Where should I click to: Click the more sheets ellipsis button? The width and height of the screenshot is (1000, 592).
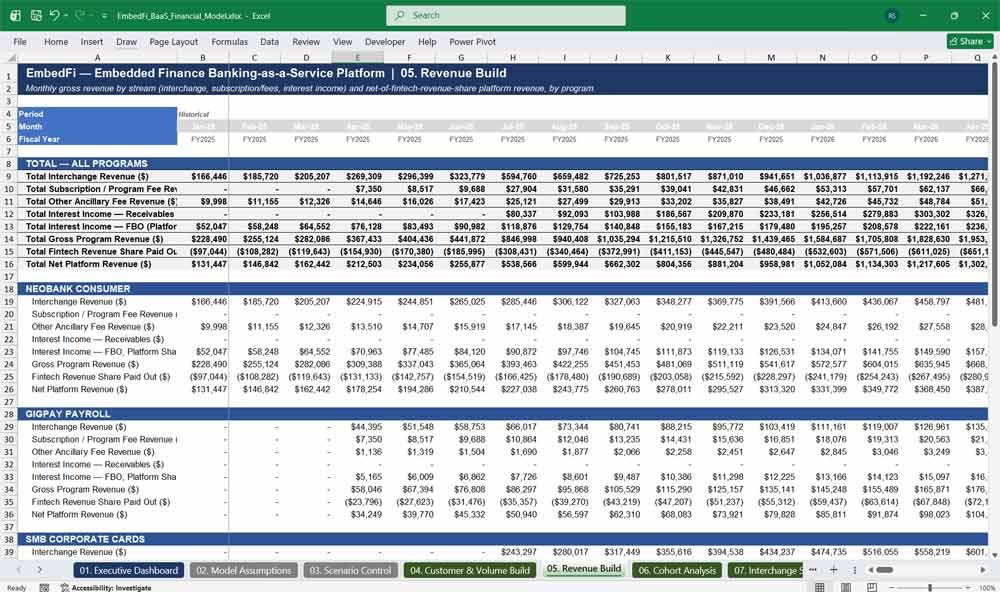812,570
